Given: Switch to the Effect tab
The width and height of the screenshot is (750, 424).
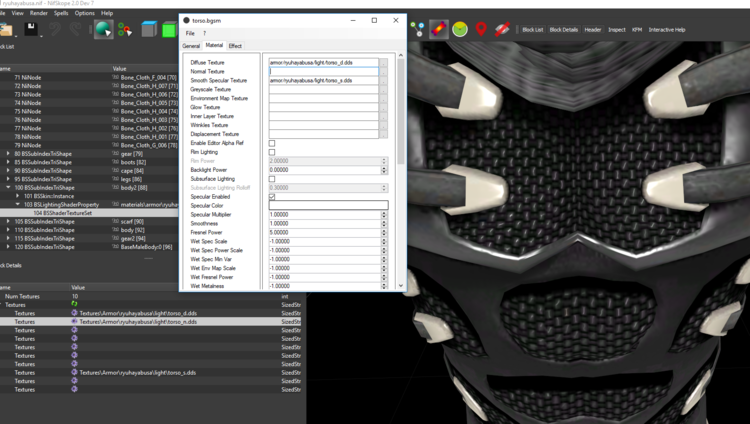Looking at the screenshot, I should coord(235,46).
